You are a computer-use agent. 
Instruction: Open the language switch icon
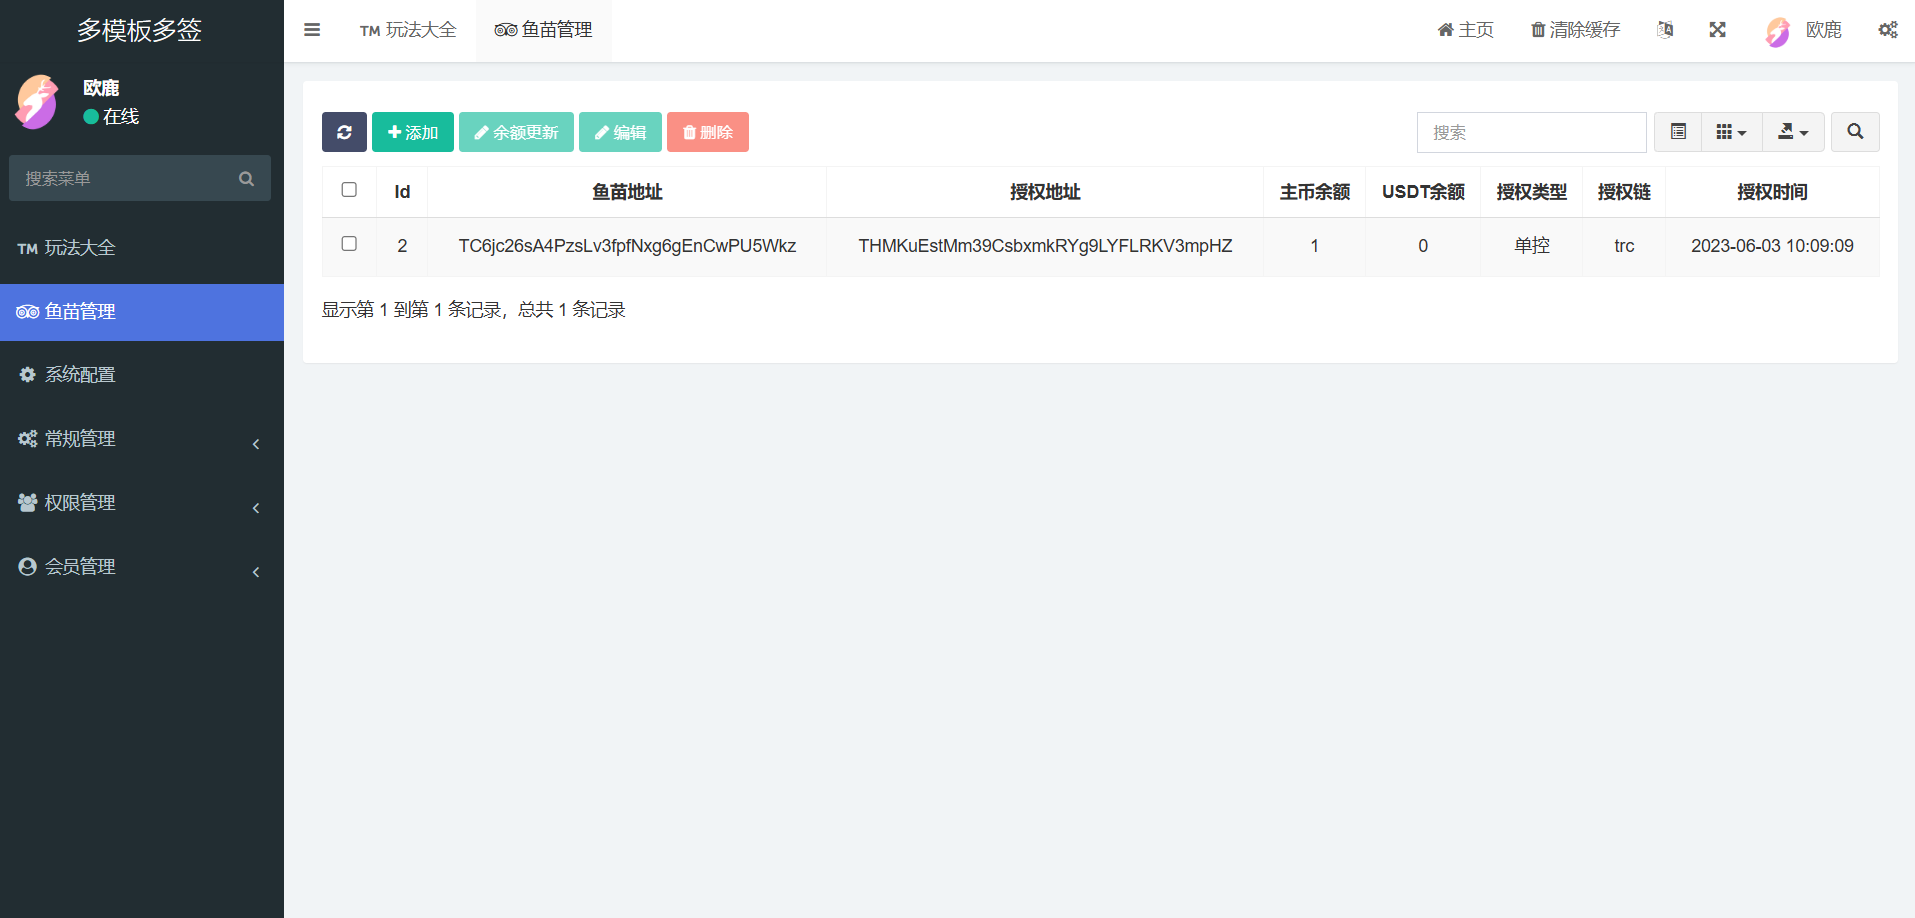[x=1665, y=30]
